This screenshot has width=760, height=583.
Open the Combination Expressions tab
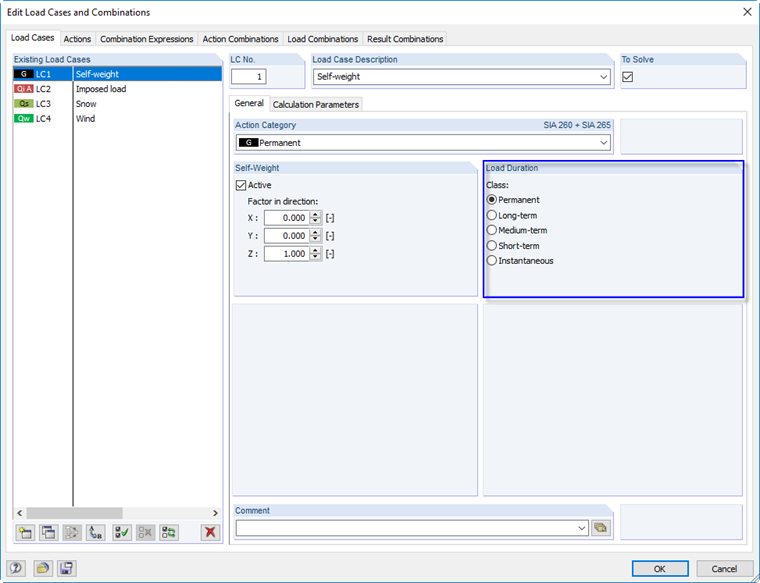pyautogui.click(x=146, y=39)
